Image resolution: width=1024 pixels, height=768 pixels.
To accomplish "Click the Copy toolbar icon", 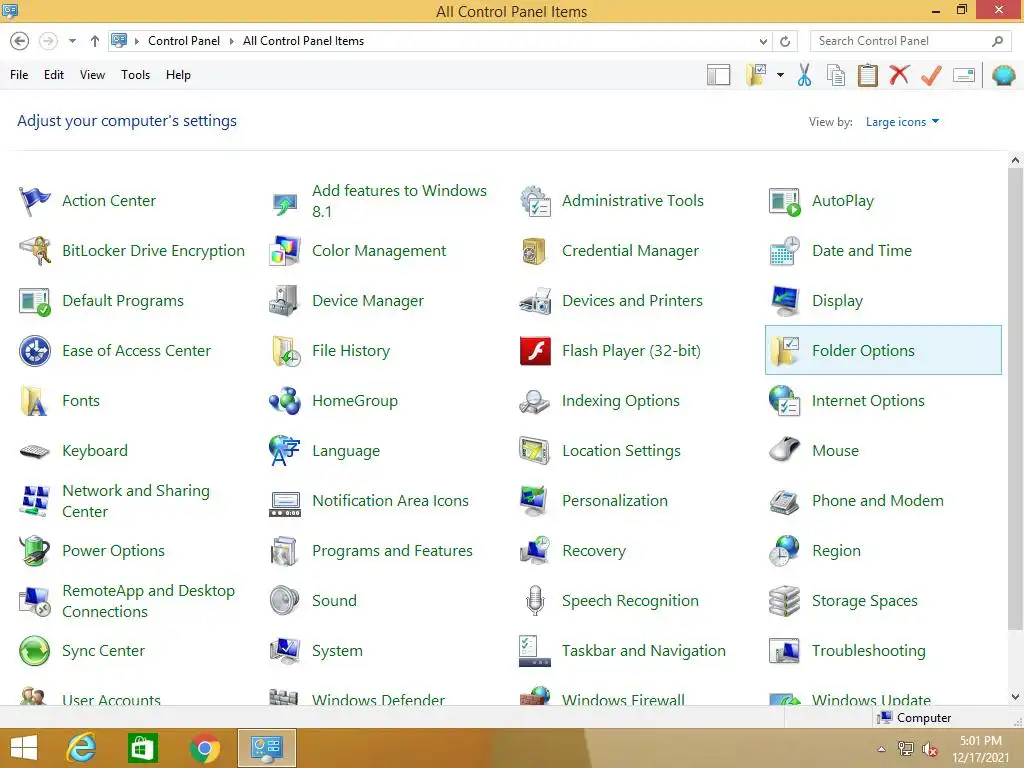I will (x=836, y=75).
